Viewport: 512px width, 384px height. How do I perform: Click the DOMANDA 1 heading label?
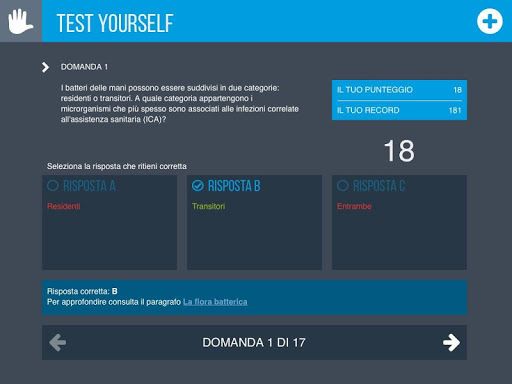click(84, 67)
